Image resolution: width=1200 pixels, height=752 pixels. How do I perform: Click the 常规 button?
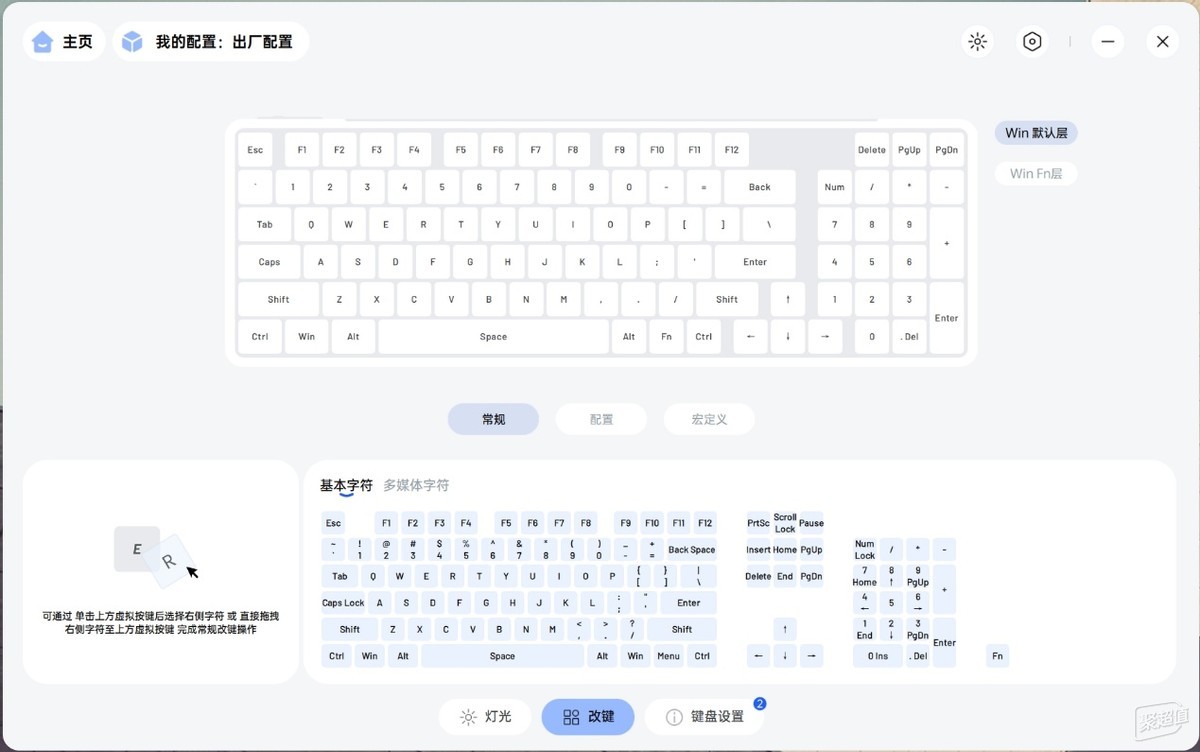pos(493,419)
